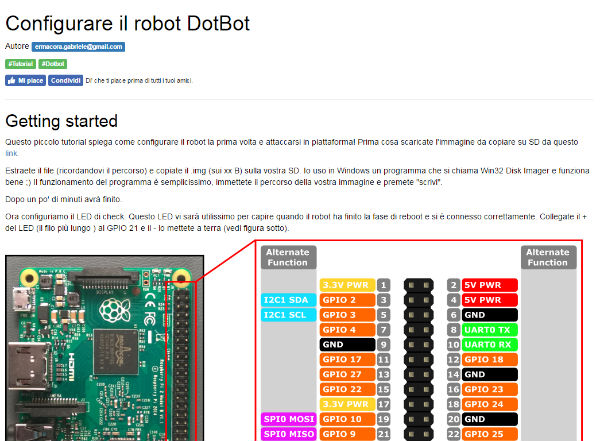Image resolution: width=600 pixels, height=441 pixels.
Task: Click the author email badge
Action: tap(78, 47)
